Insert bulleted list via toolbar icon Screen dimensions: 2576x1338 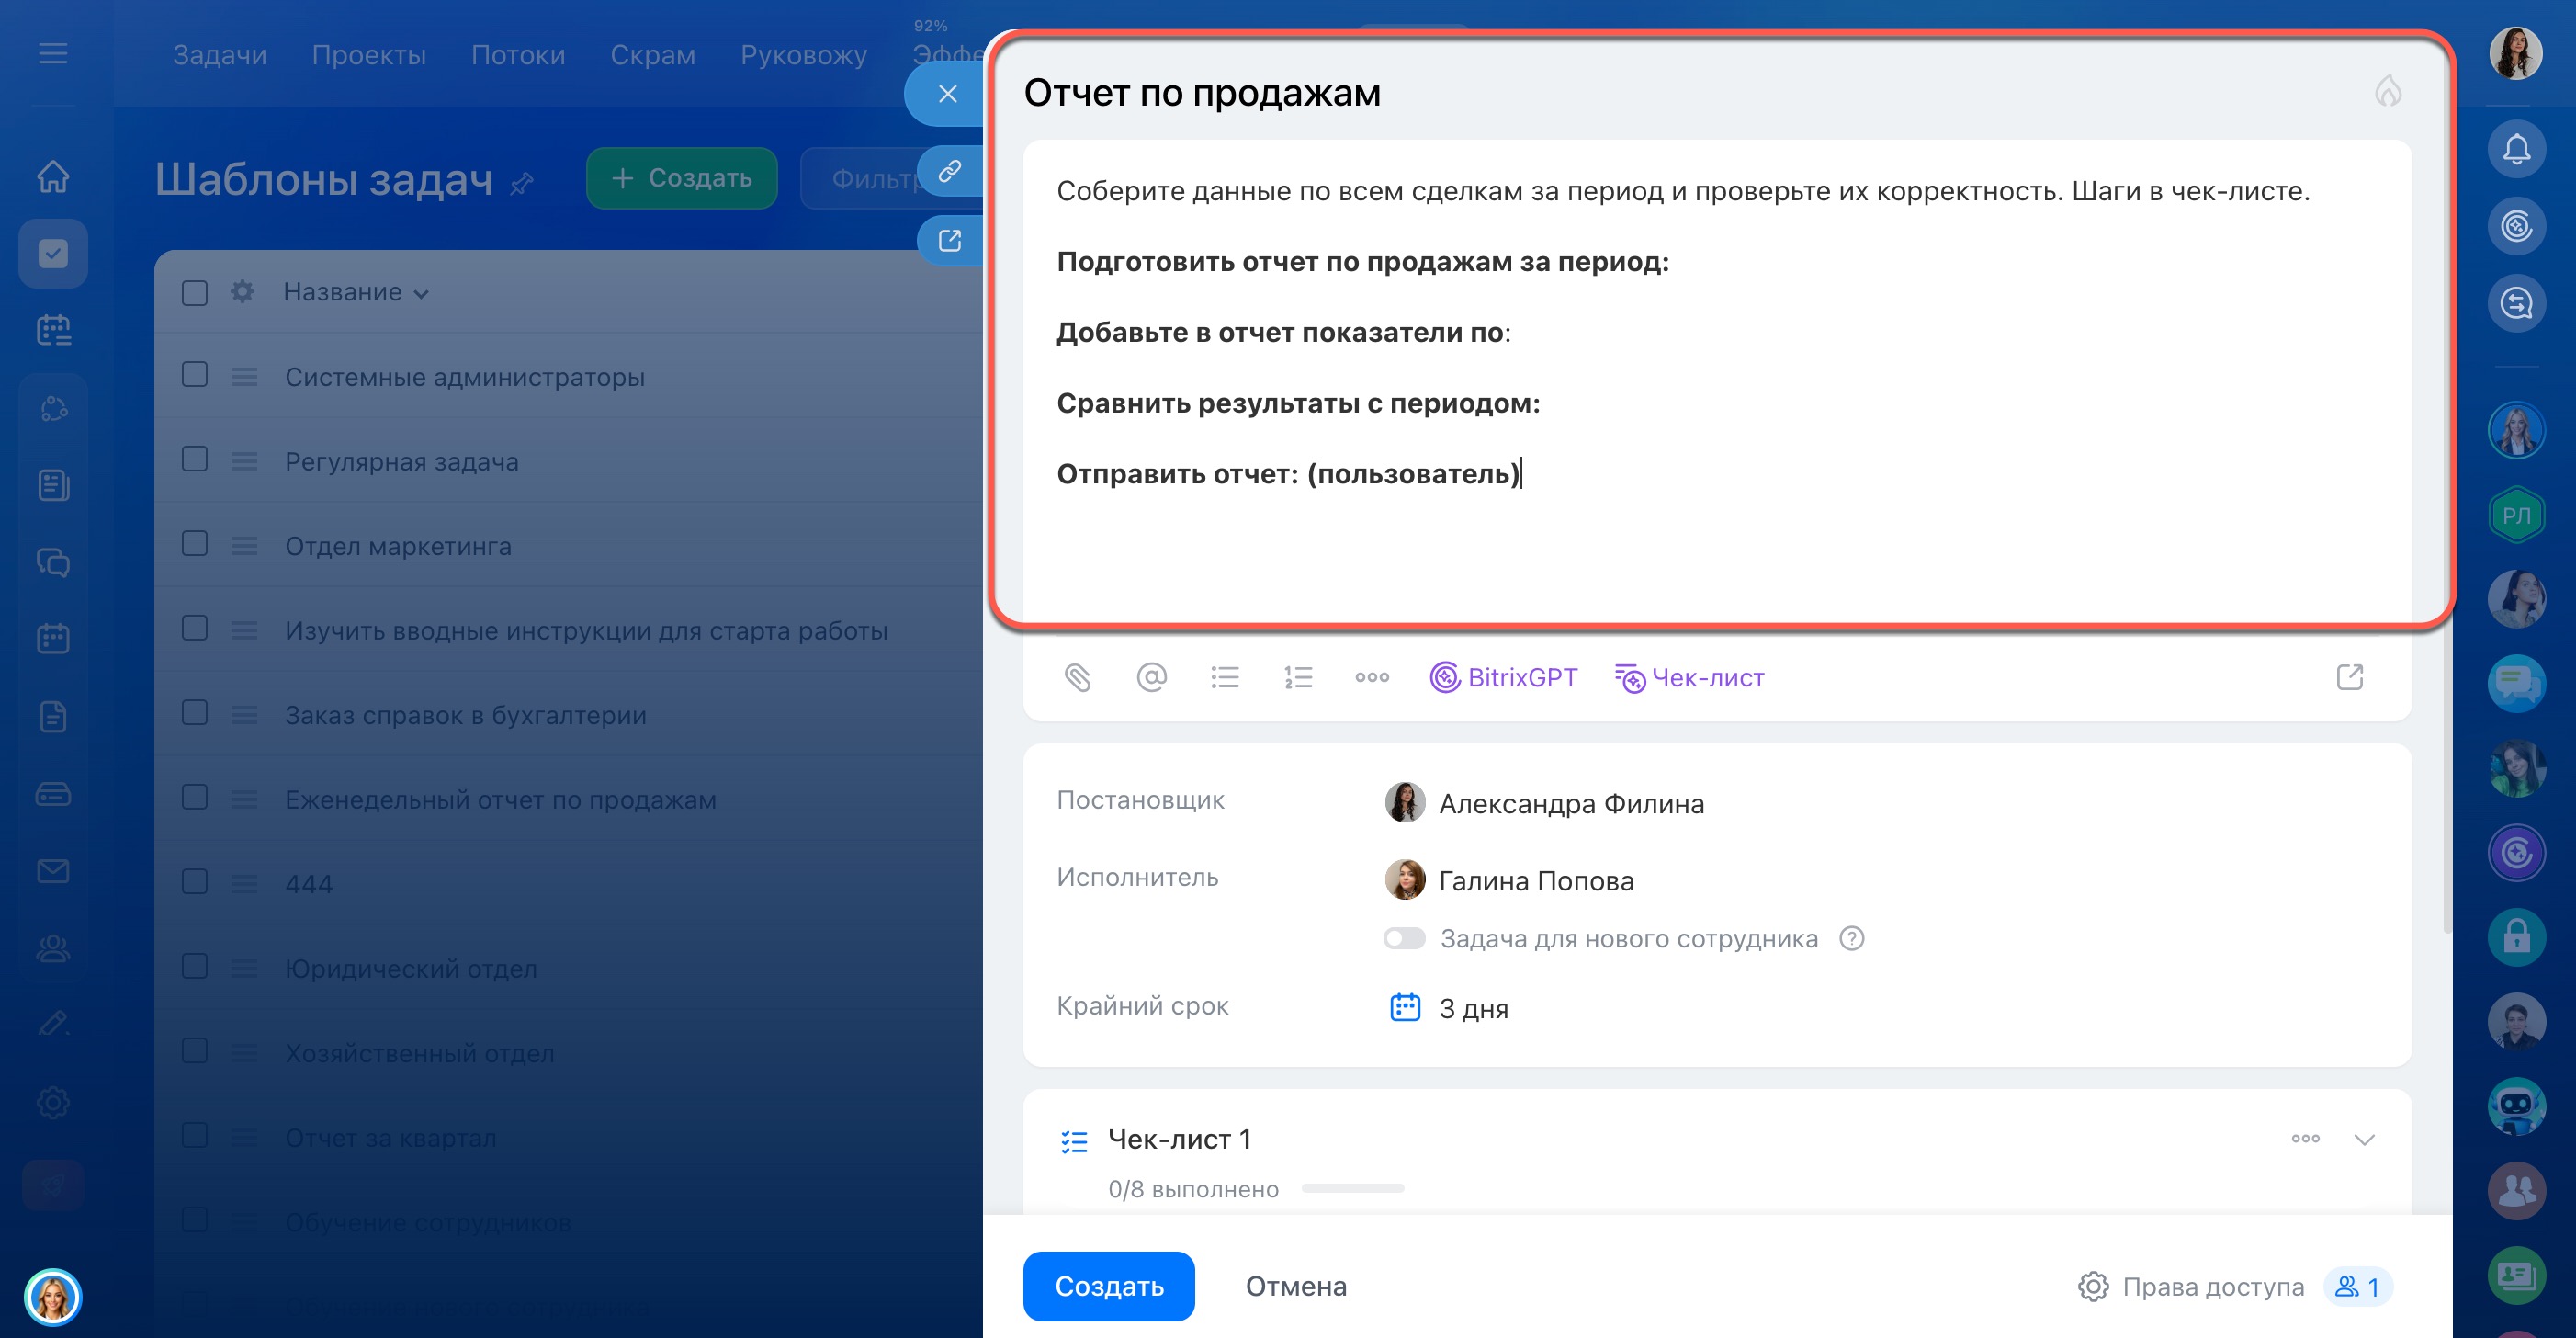tap(1224, 677)
